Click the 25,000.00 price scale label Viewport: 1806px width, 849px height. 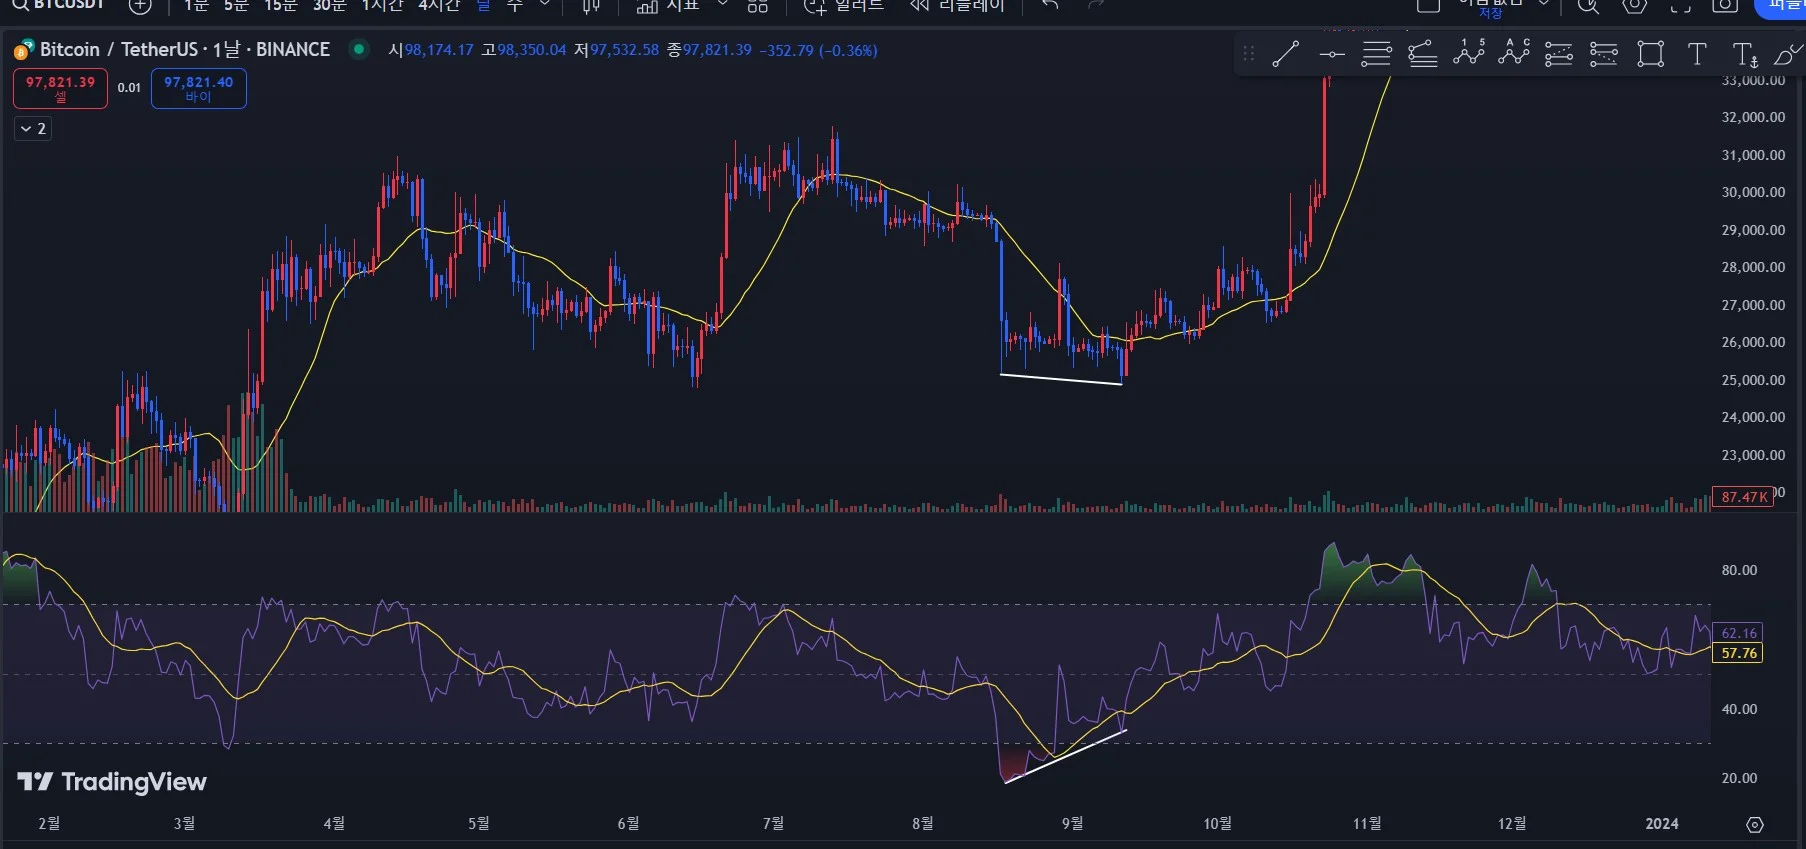(1753, 380)
